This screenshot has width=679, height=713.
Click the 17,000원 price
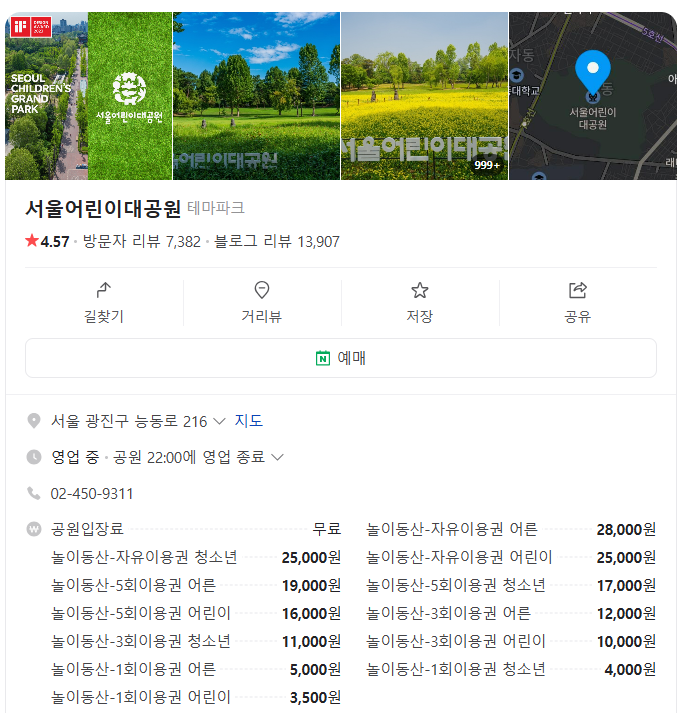point(626,586)
